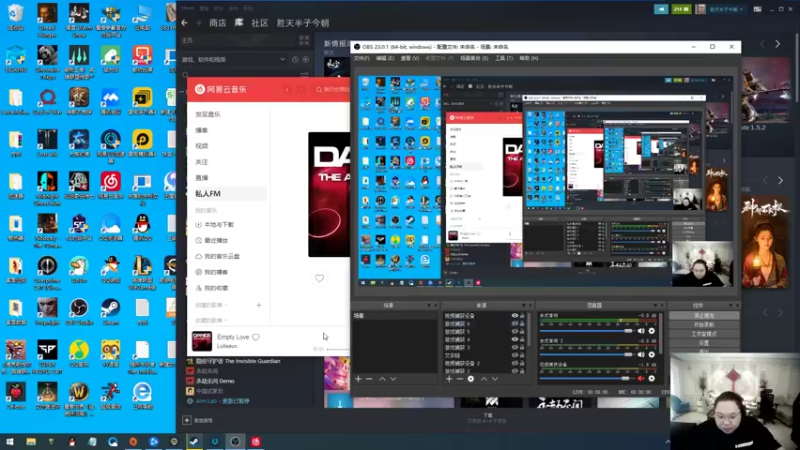Screen dimensions: 800x450
Task: Open OBS 文件(F) menu
Action: 361,58
